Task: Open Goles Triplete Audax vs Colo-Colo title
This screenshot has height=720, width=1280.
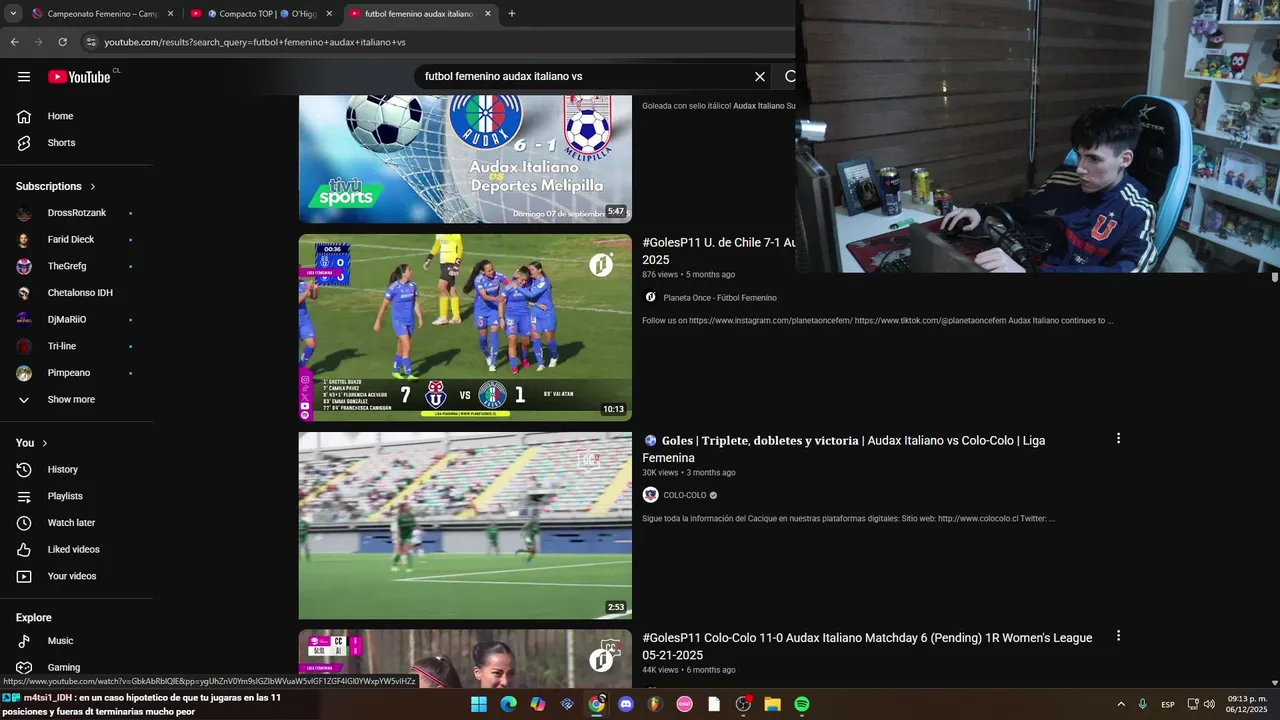Action: coord(844,449)
